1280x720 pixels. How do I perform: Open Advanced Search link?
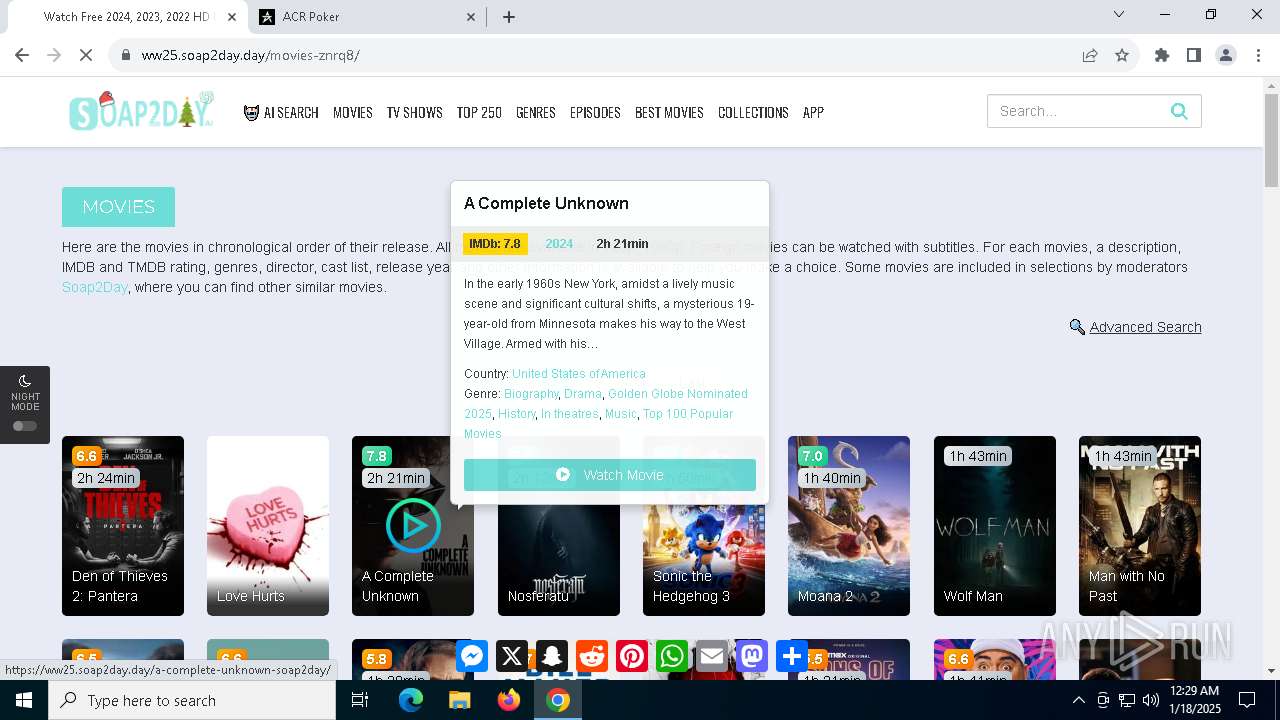(1145, 327)
